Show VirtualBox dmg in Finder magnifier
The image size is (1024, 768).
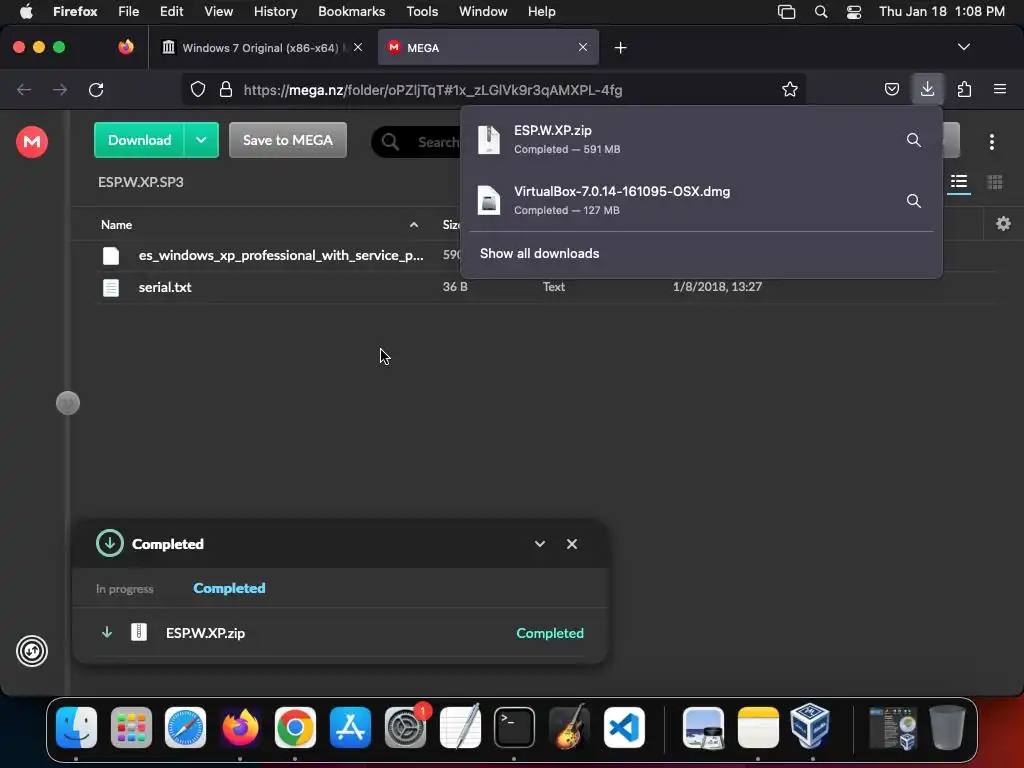pyautogui.click(x=914, y=200)
